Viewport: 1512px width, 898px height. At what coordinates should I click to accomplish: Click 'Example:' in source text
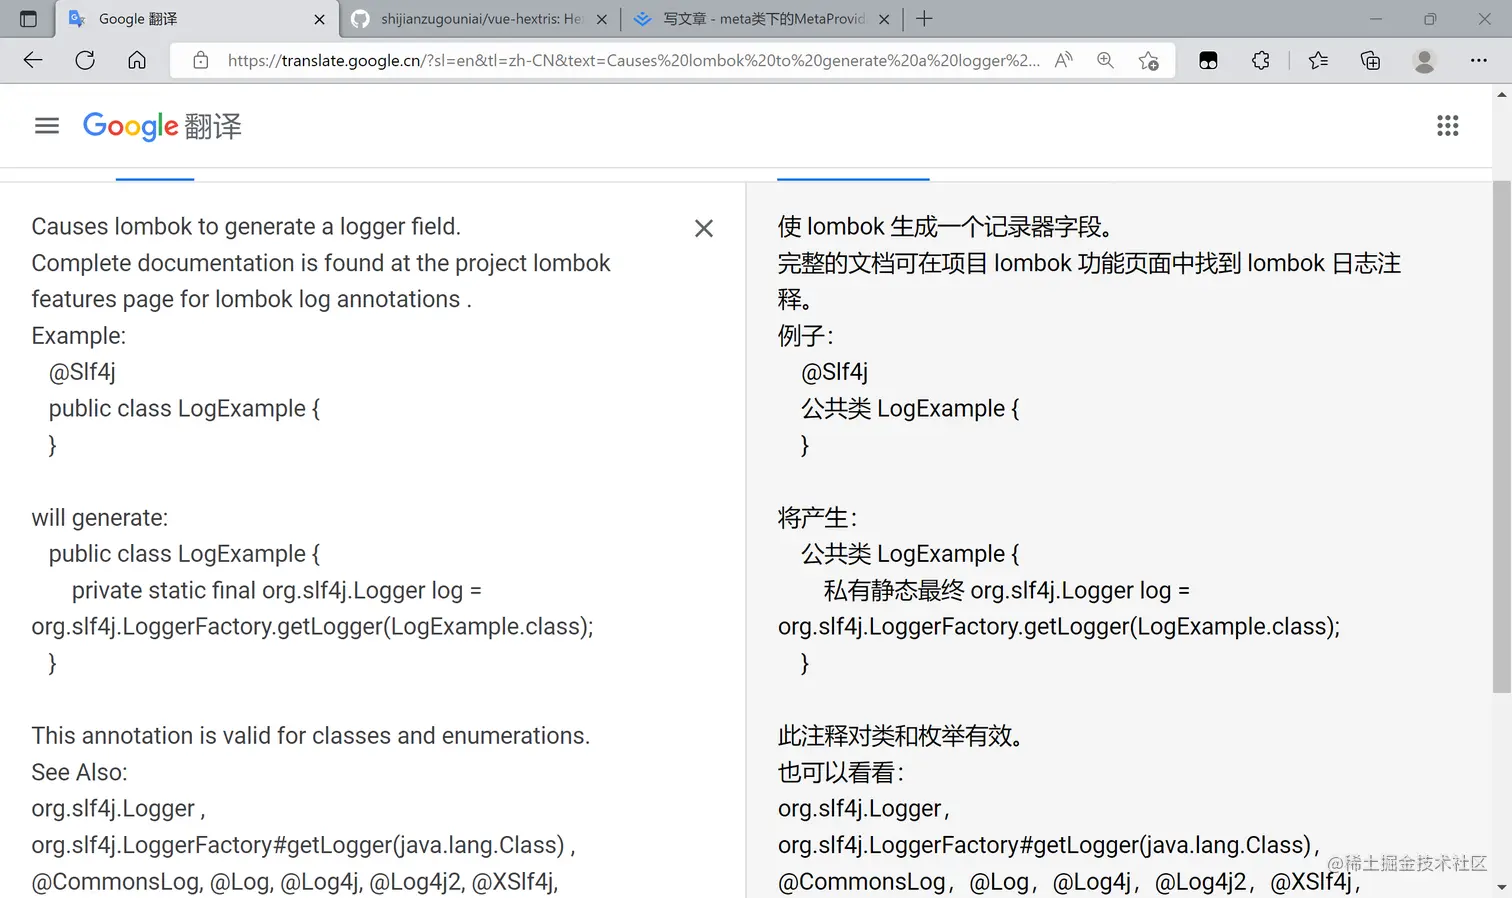[79, 336]
